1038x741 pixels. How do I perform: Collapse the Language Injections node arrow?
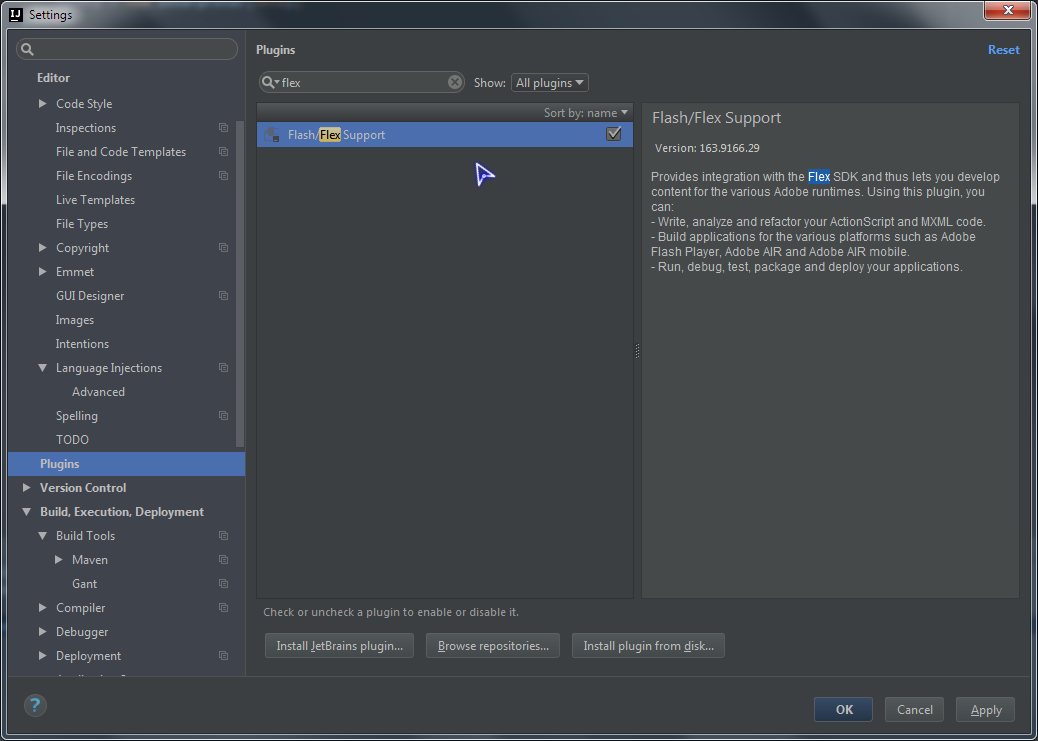[x=42, y=368]
